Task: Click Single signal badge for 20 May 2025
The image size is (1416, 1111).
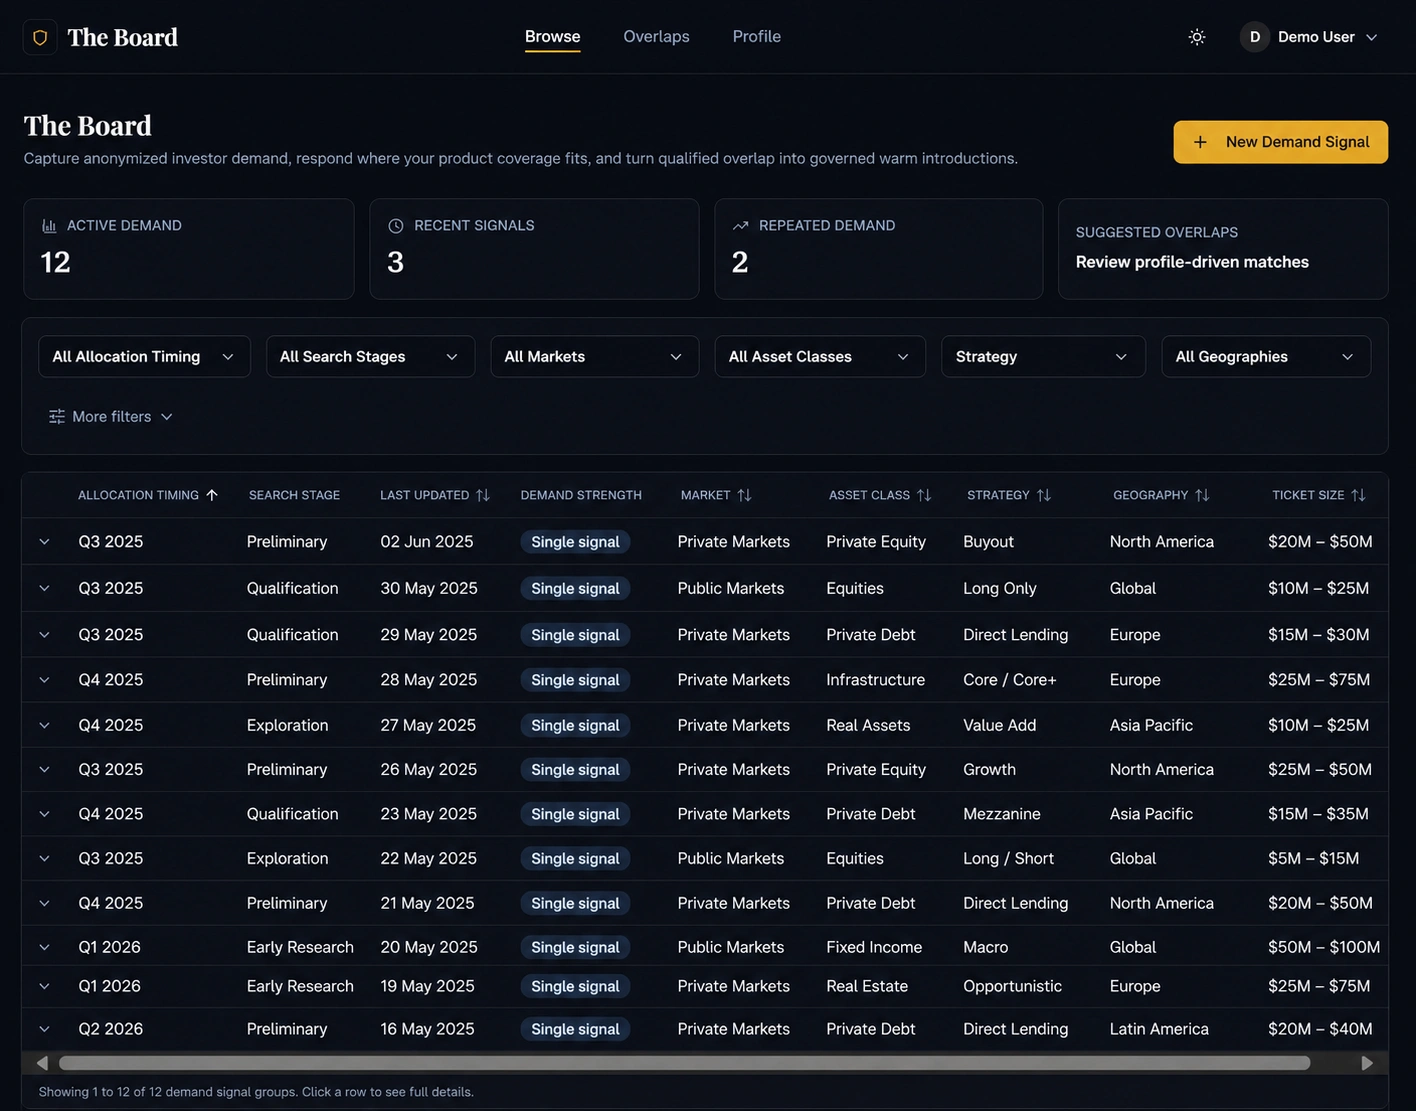Action: pos(575,947)
